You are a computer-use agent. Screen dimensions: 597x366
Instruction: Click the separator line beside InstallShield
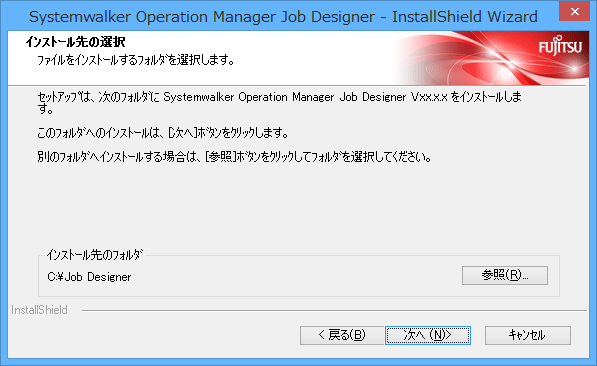(334, 310)
